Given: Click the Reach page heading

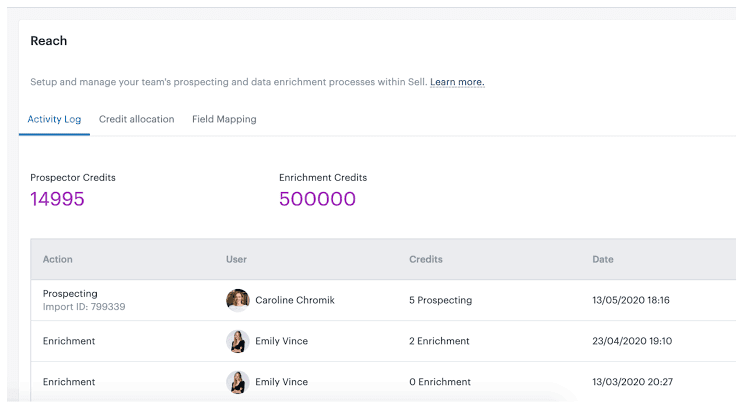Looking at the screenshot, I should 49,41.
